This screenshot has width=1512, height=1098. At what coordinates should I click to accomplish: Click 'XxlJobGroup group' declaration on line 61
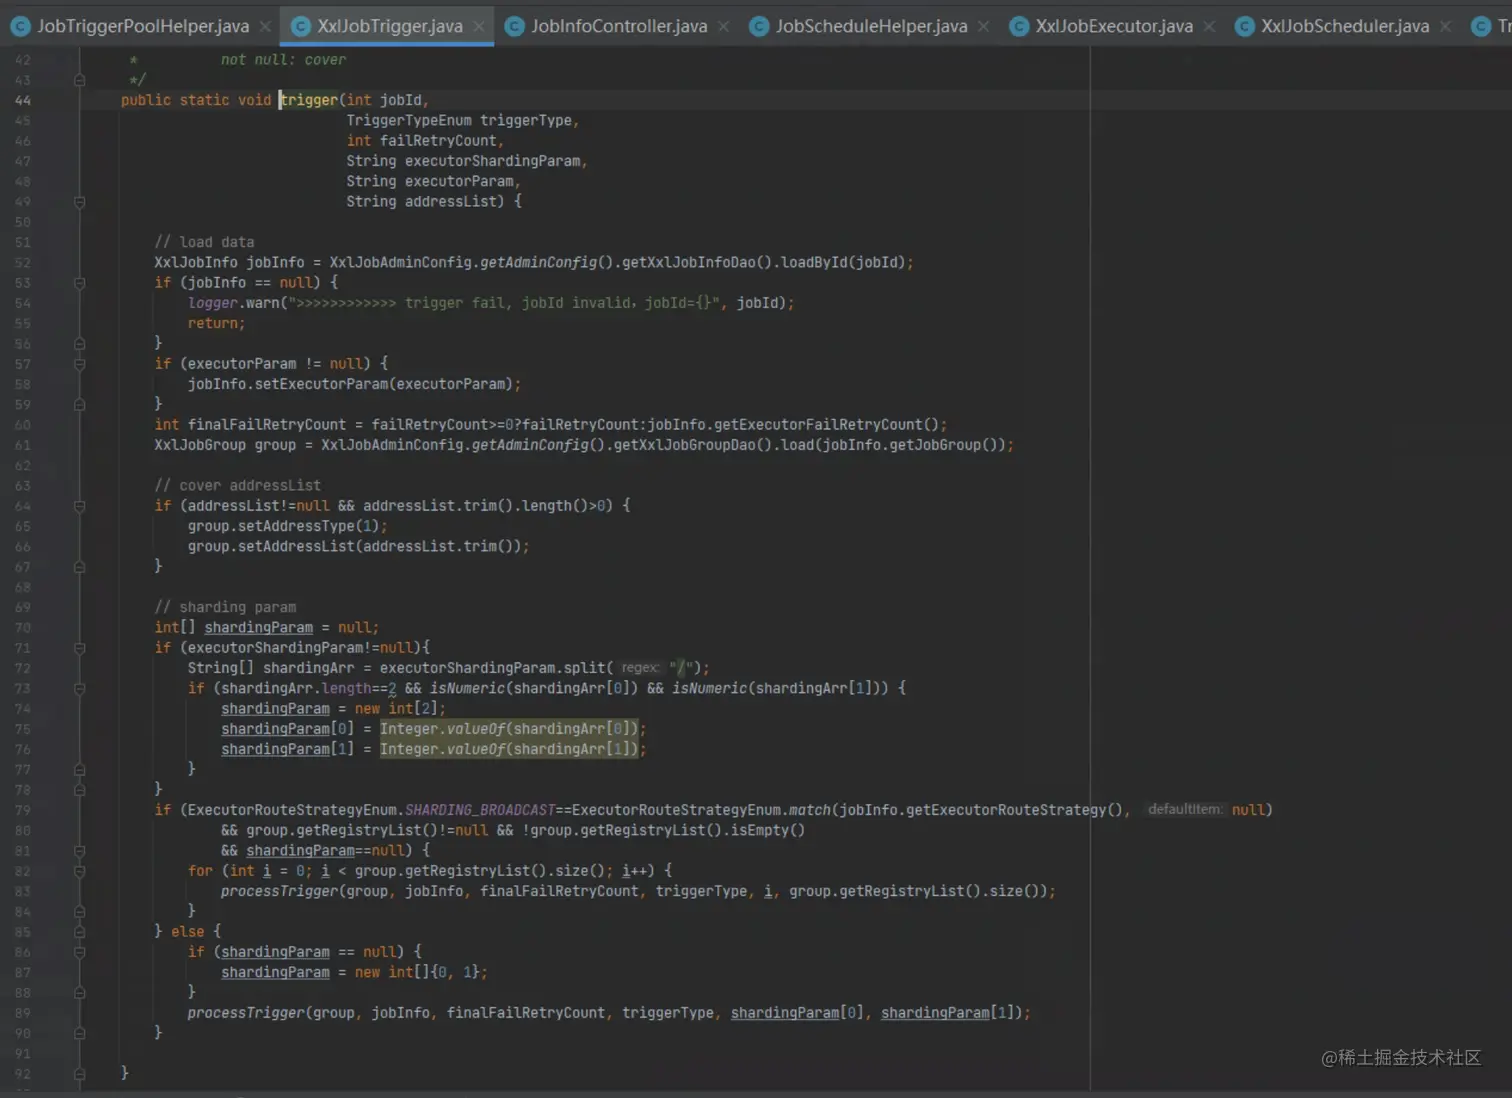[225, 445]
